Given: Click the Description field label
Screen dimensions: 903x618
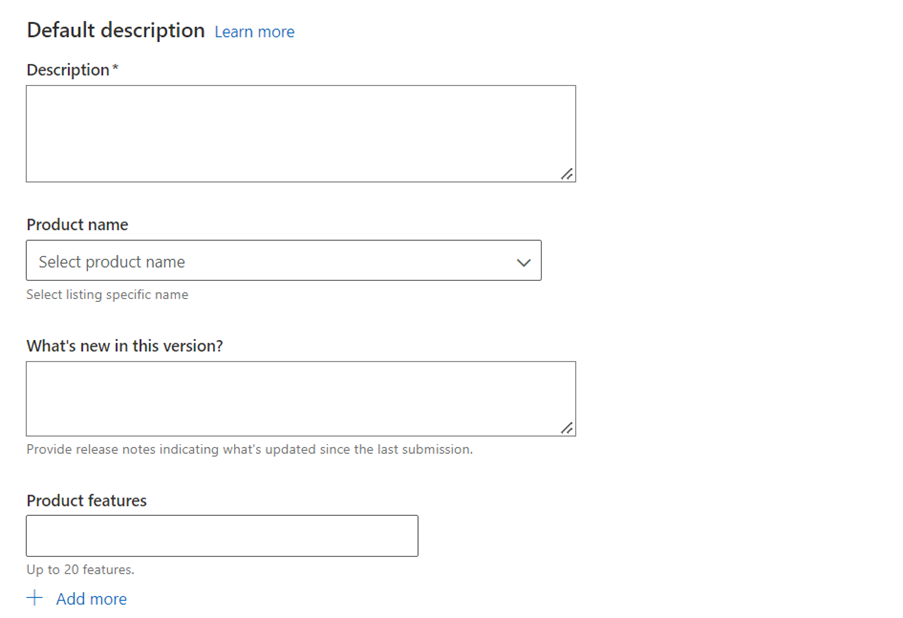Looking at the screenshot, I should [68, 70].
